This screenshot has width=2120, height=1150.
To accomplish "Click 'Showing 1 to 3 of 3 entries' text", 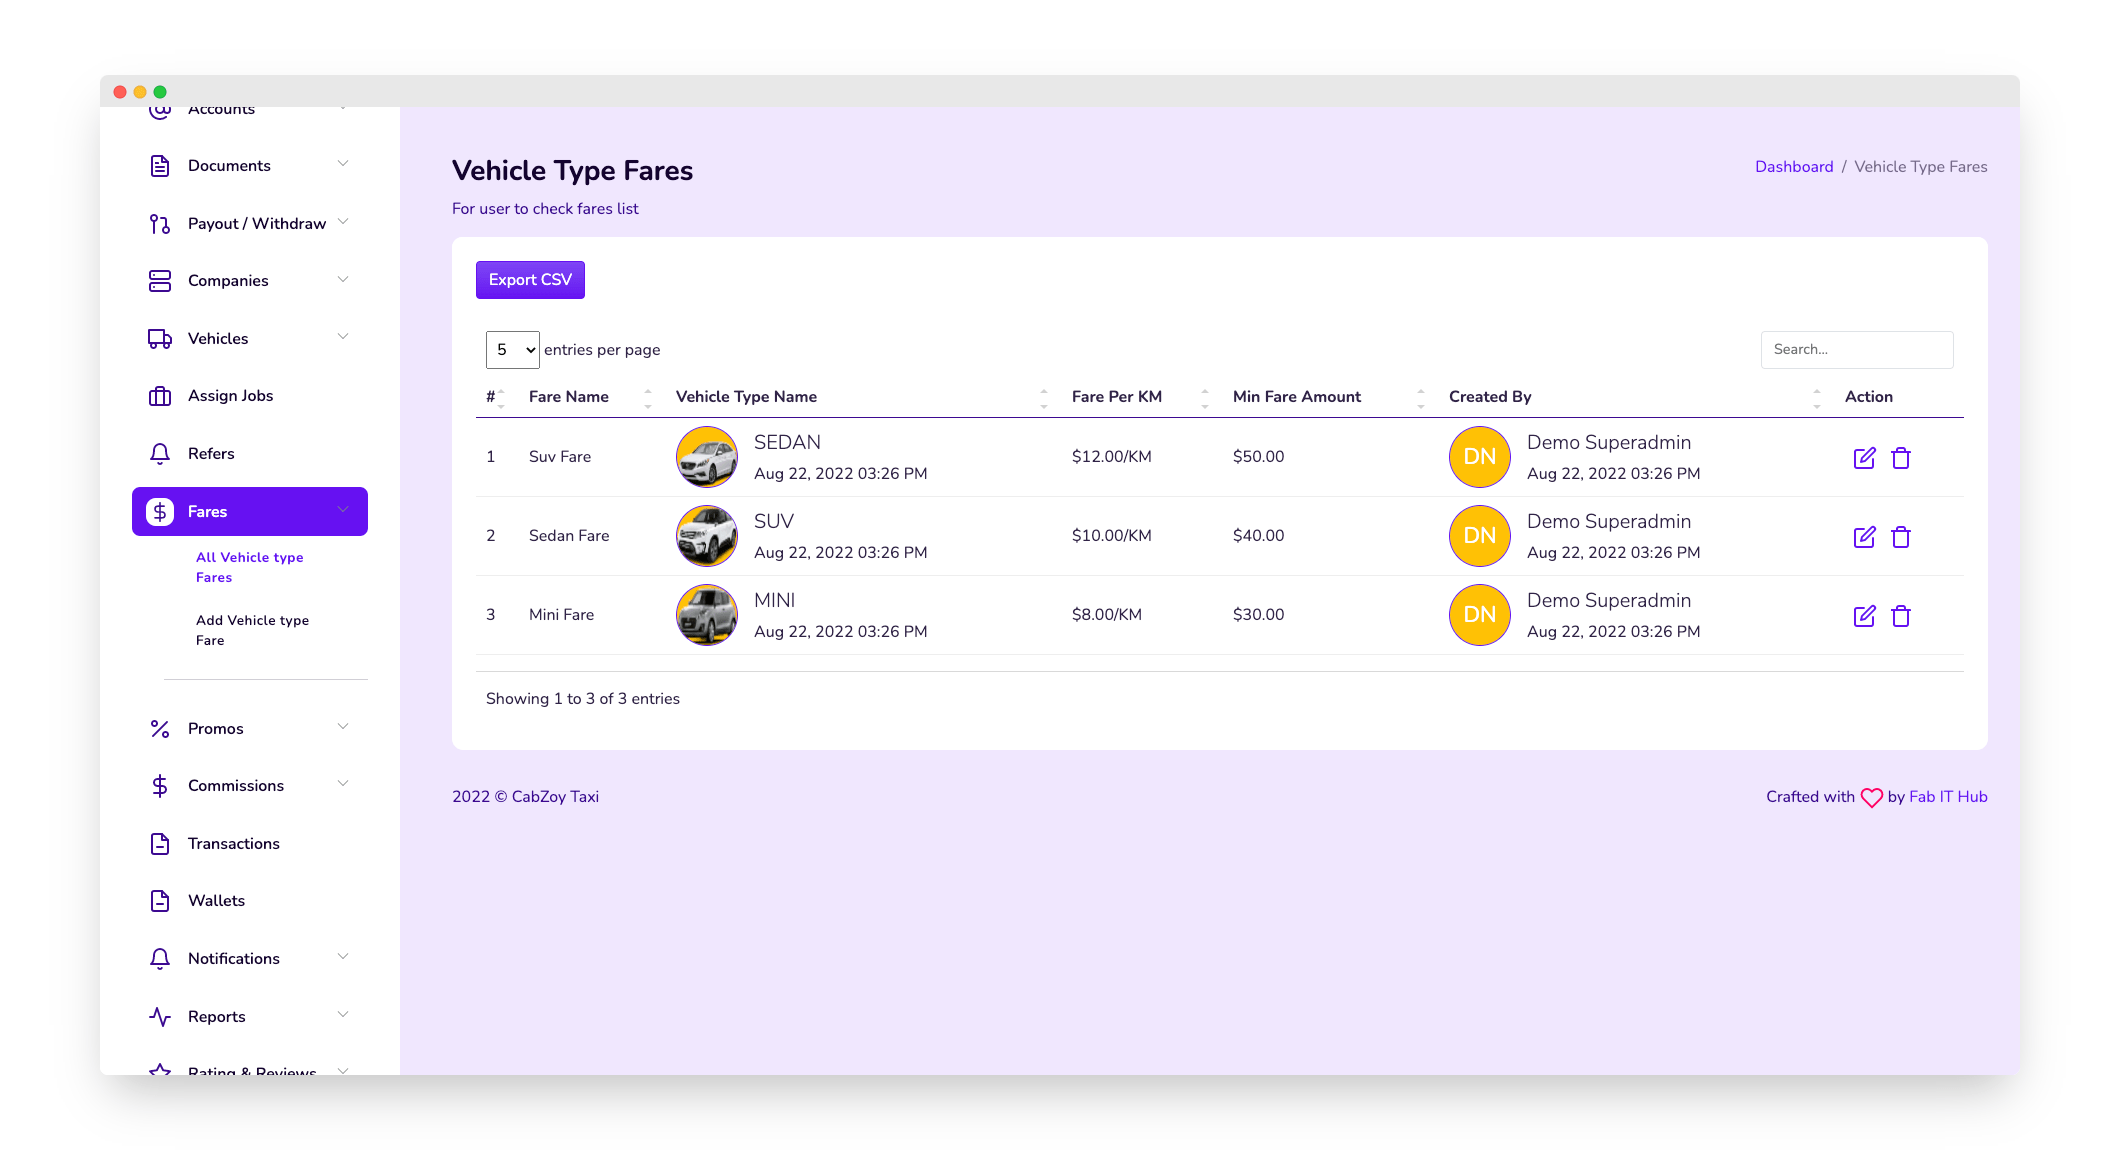I will (582, 699).
